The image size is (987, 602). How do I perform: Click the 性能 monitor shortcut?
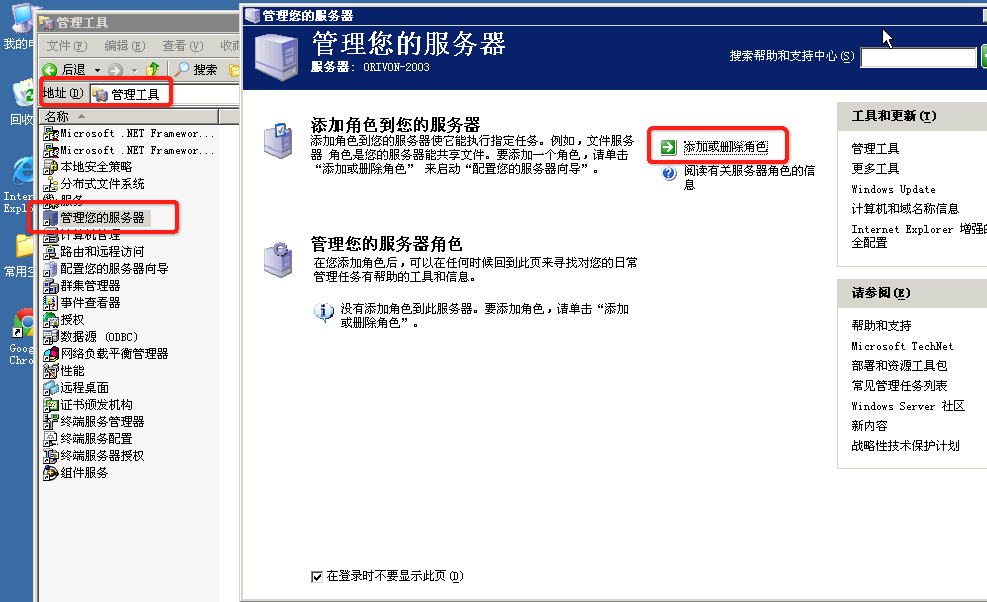(71, 370)
